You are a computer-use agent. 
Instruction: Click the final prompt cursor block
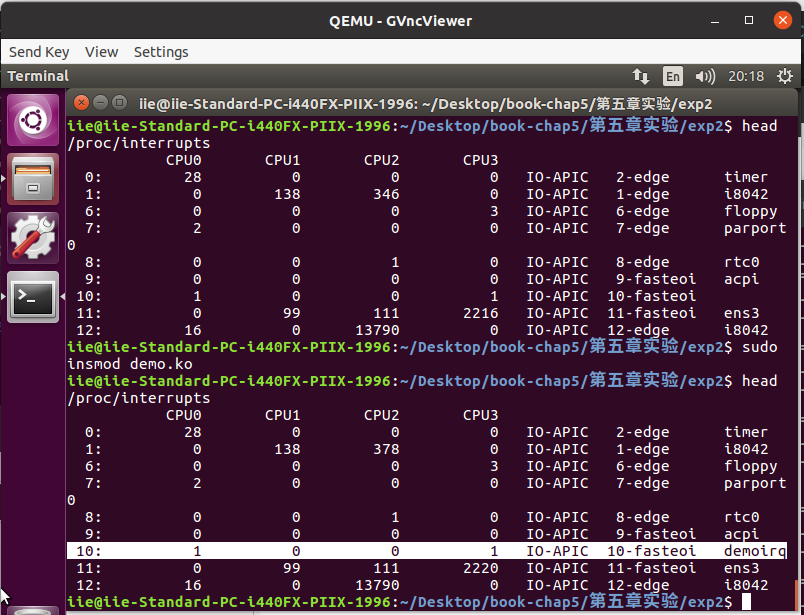coord(746,602)
